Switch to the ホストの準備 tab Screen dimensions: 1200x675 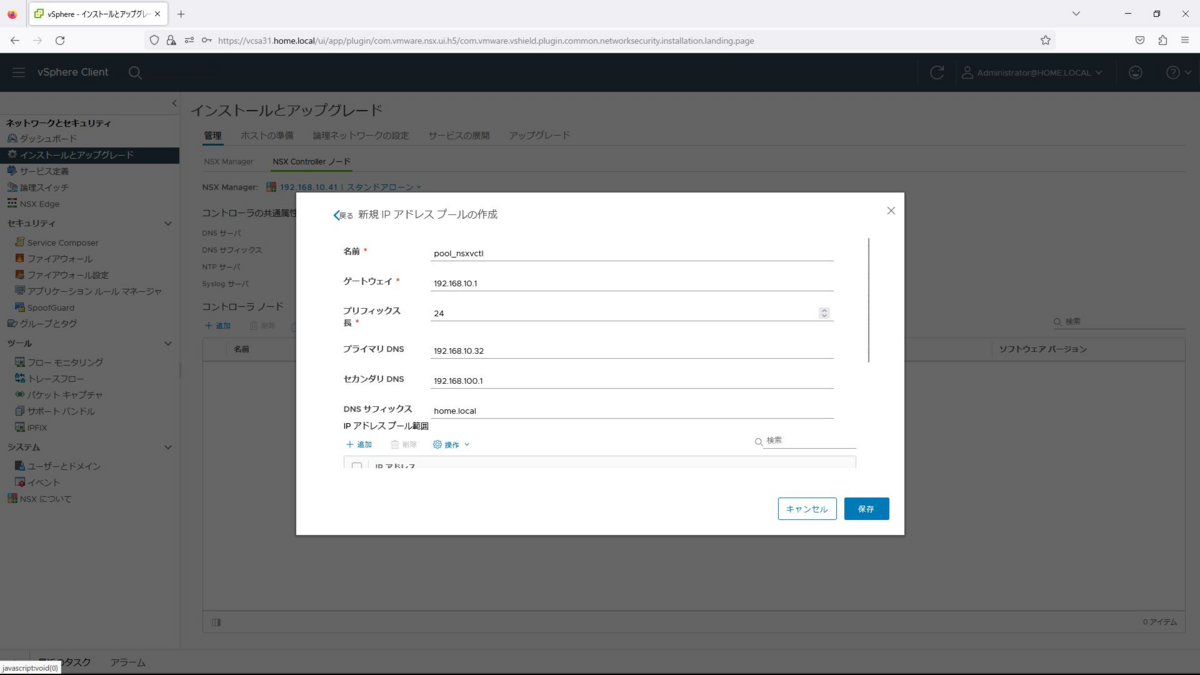point(267,135)
